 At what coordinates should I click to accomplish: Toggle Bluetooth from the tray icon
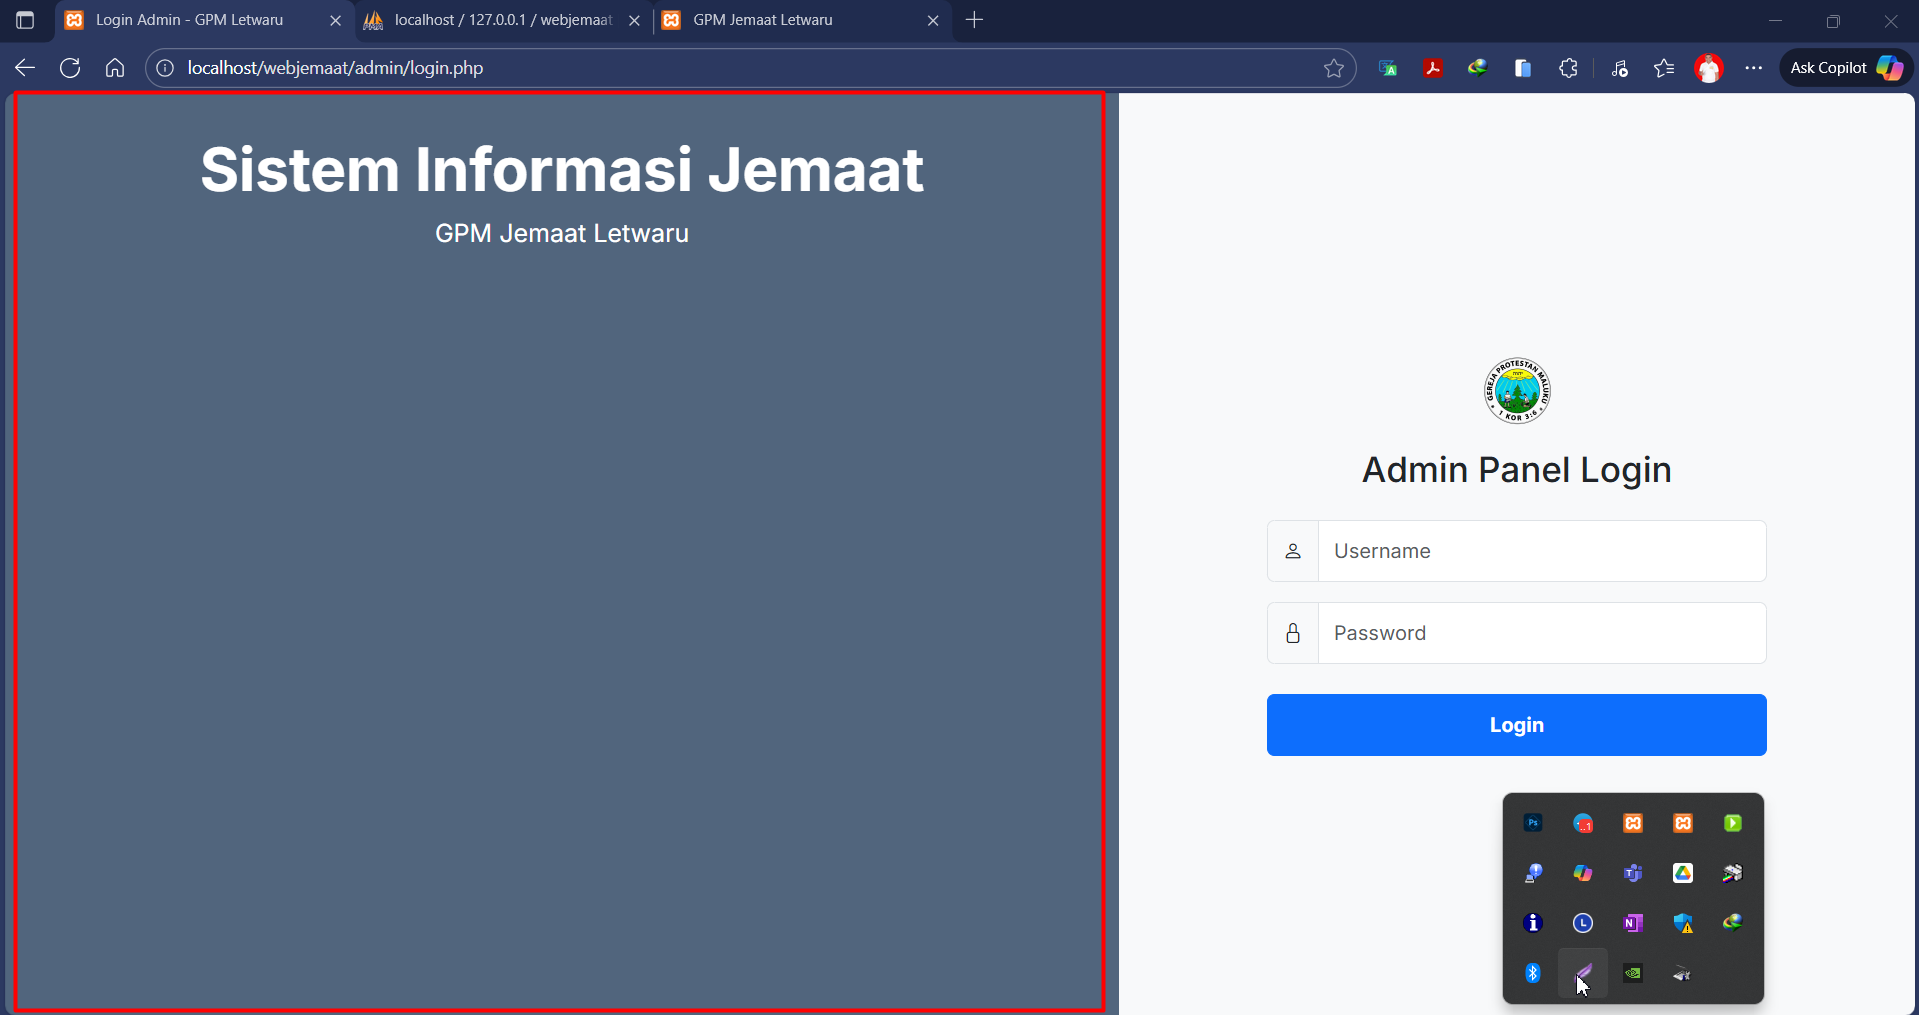[x=1532, y=972]
